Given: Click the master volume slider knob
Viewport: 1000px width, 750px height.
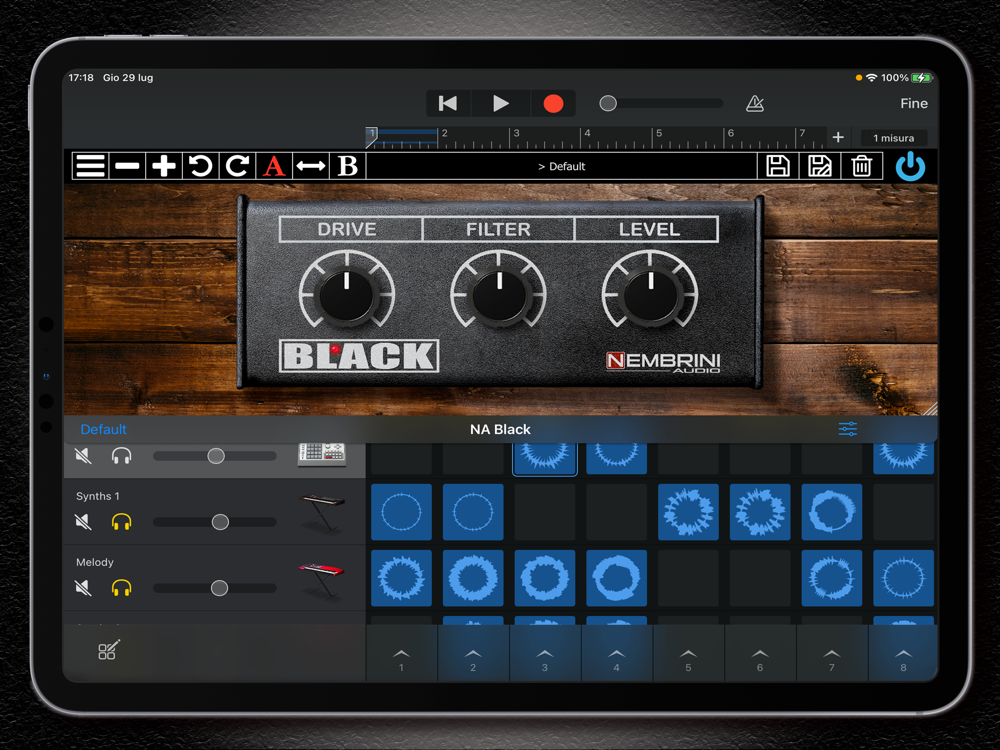Looking at the screenshot, I should (x=608, y=103).
